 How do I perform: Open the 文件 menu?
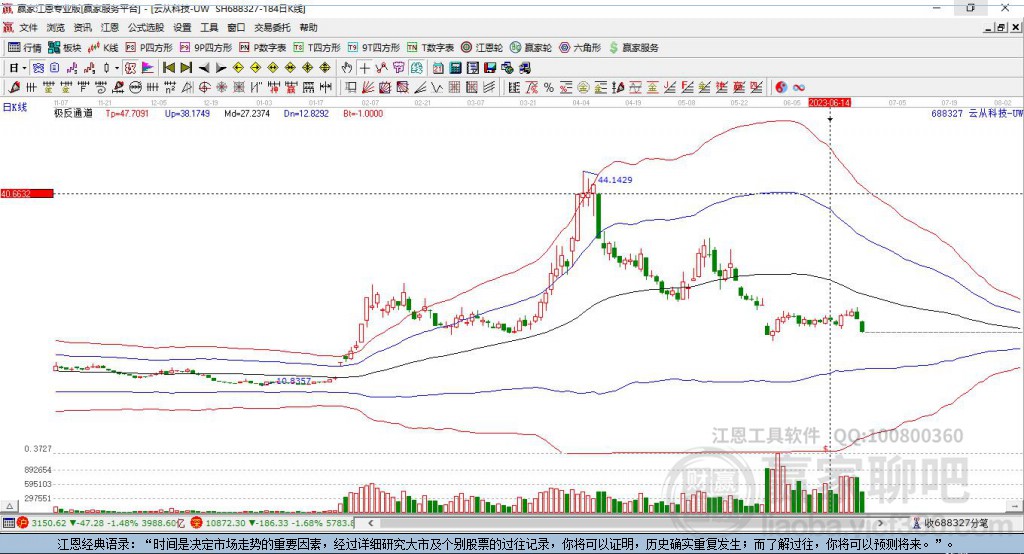[x=29, y=27]
